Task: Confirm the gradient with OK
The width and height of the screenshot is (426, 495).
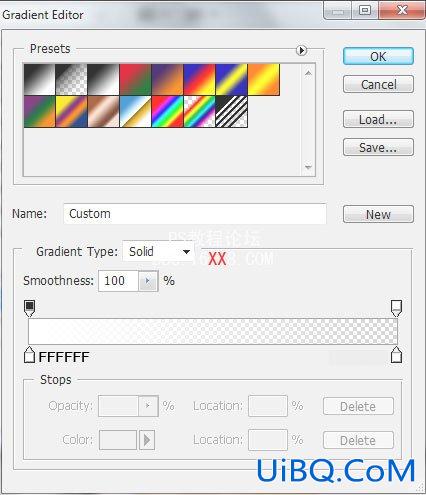Action: click(x=378, y=56)
